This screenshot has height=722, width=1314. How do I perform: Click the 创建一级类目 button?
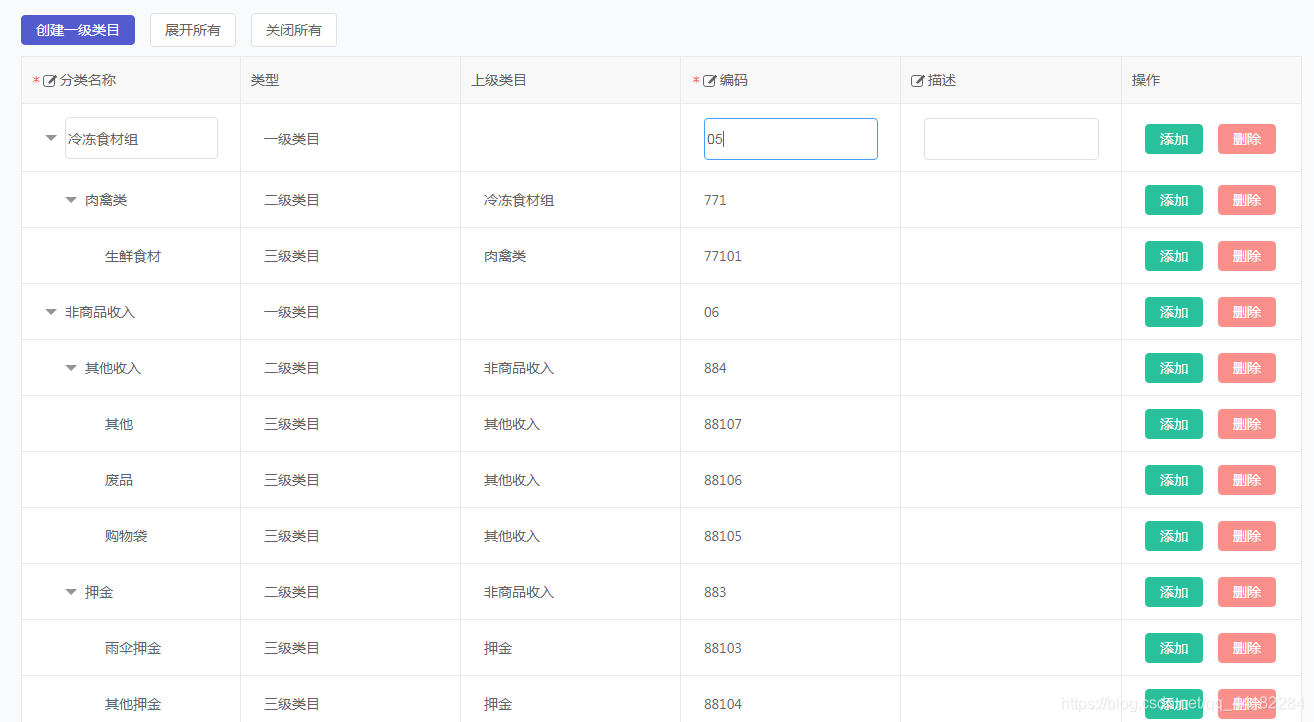pos(78,30)
